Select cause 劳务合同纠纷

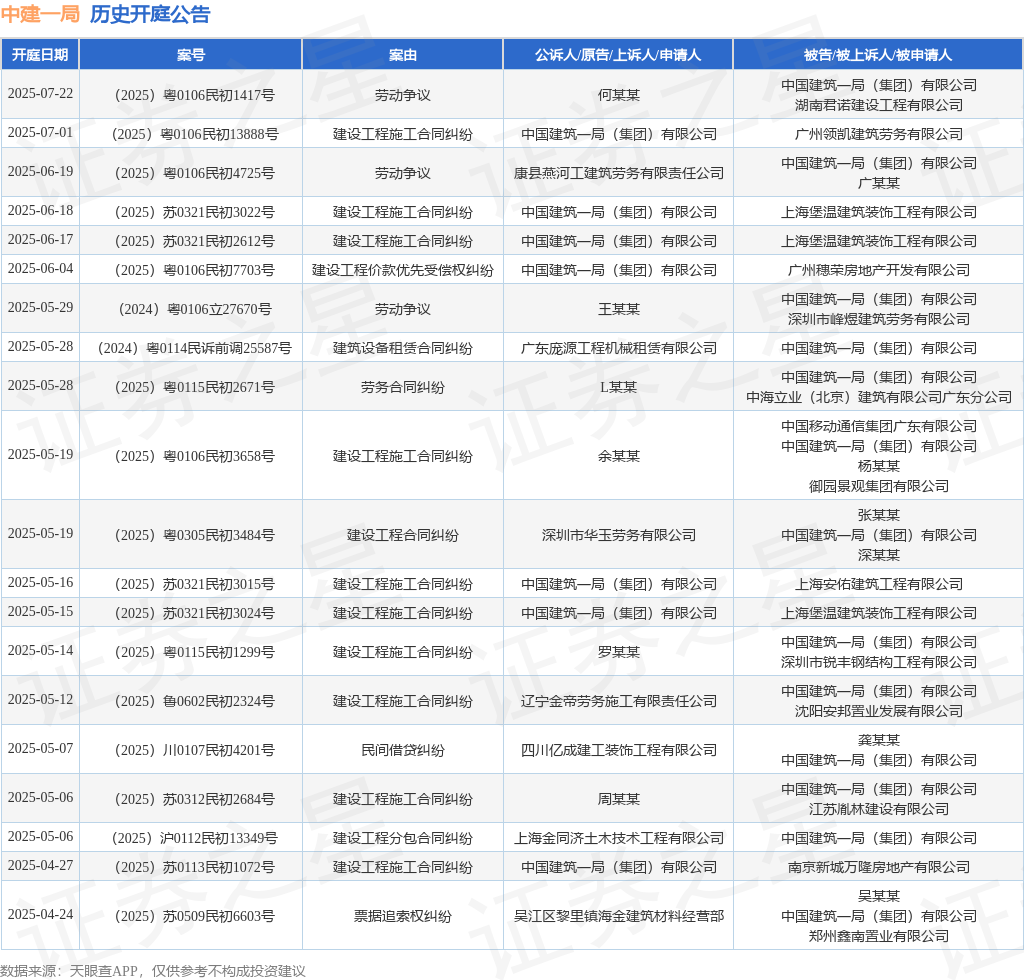coord(402,387)
